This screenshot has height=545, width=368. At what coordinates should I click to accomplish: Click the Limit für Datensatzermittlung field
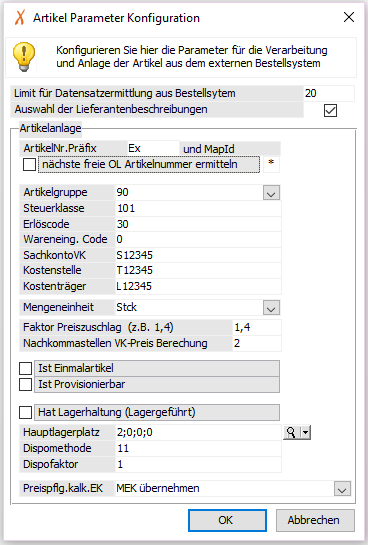(x=329, y=93)
